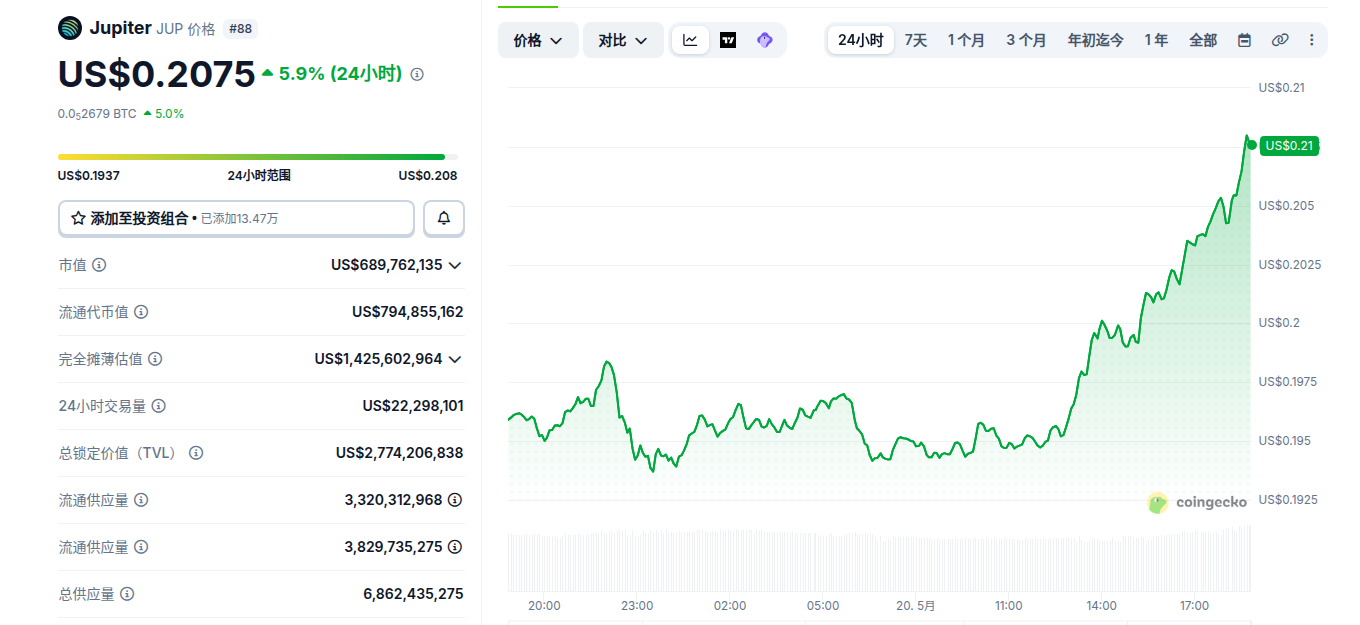Switch to the line chart view icon
Screen dimensions: 1360x625
690,40
